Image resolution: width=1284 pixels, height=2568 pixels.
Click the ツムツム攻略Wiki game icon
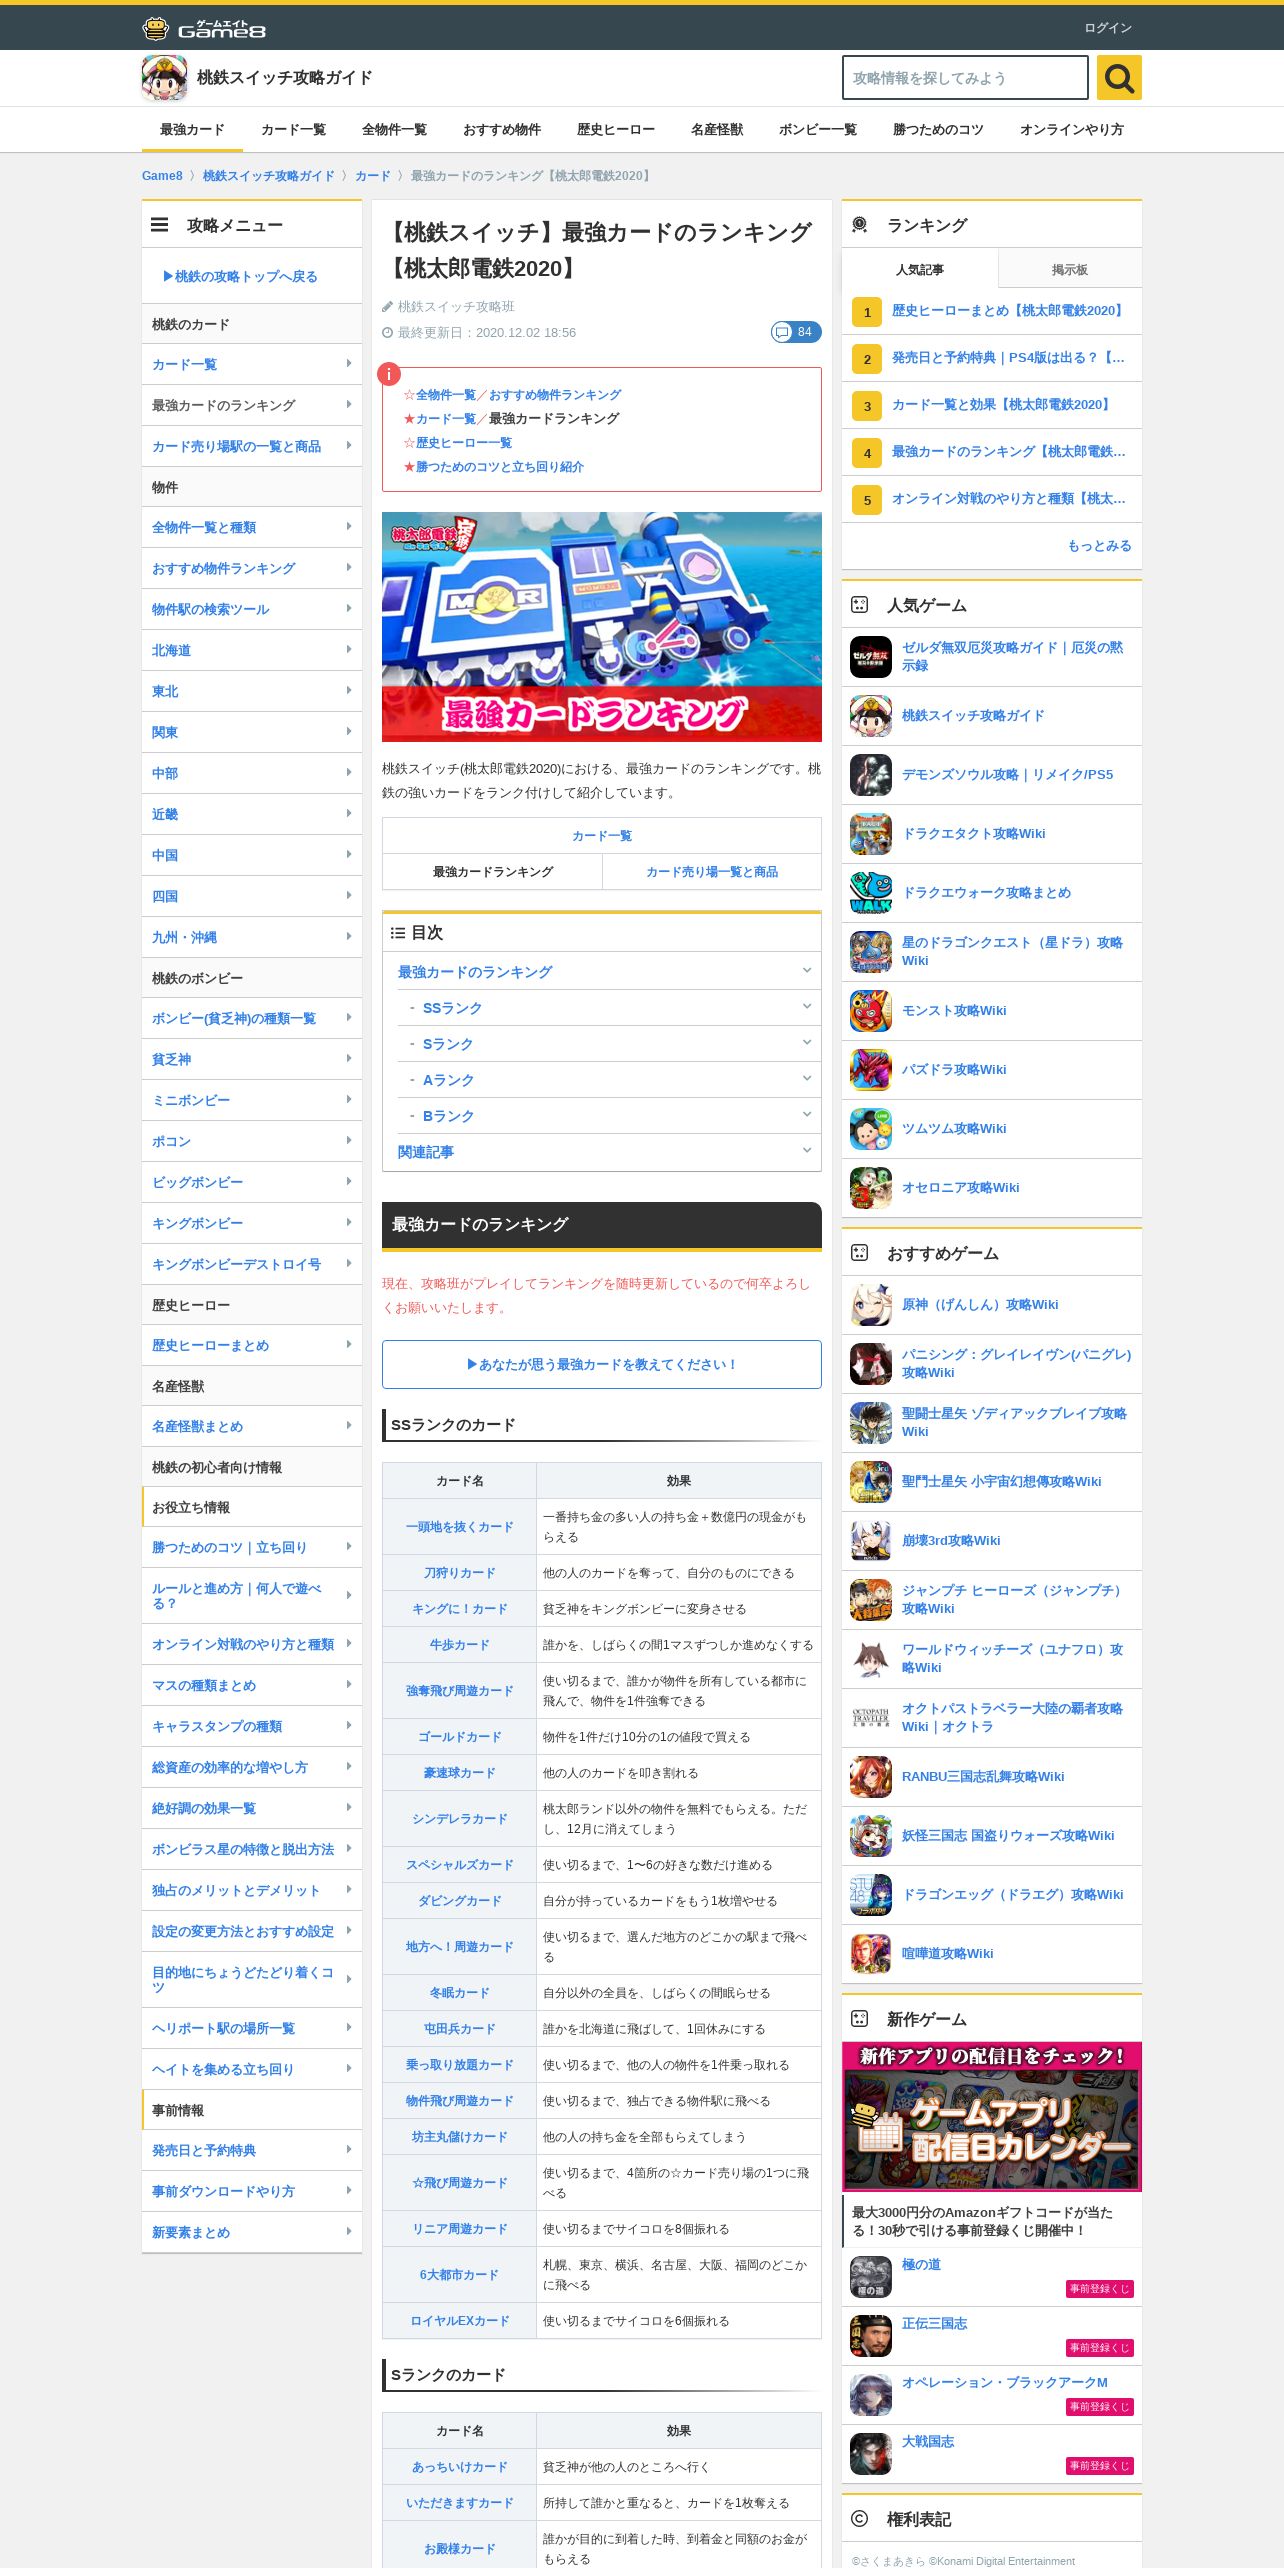point(871,1129)
